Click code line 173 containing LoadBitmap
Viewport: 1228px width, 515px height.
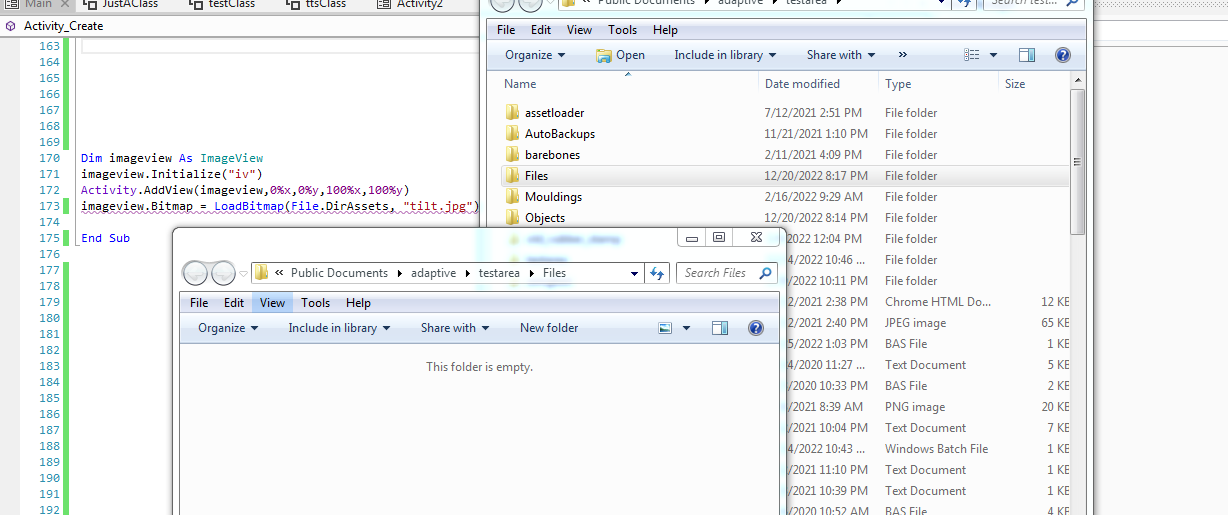(x=280, y=206)
